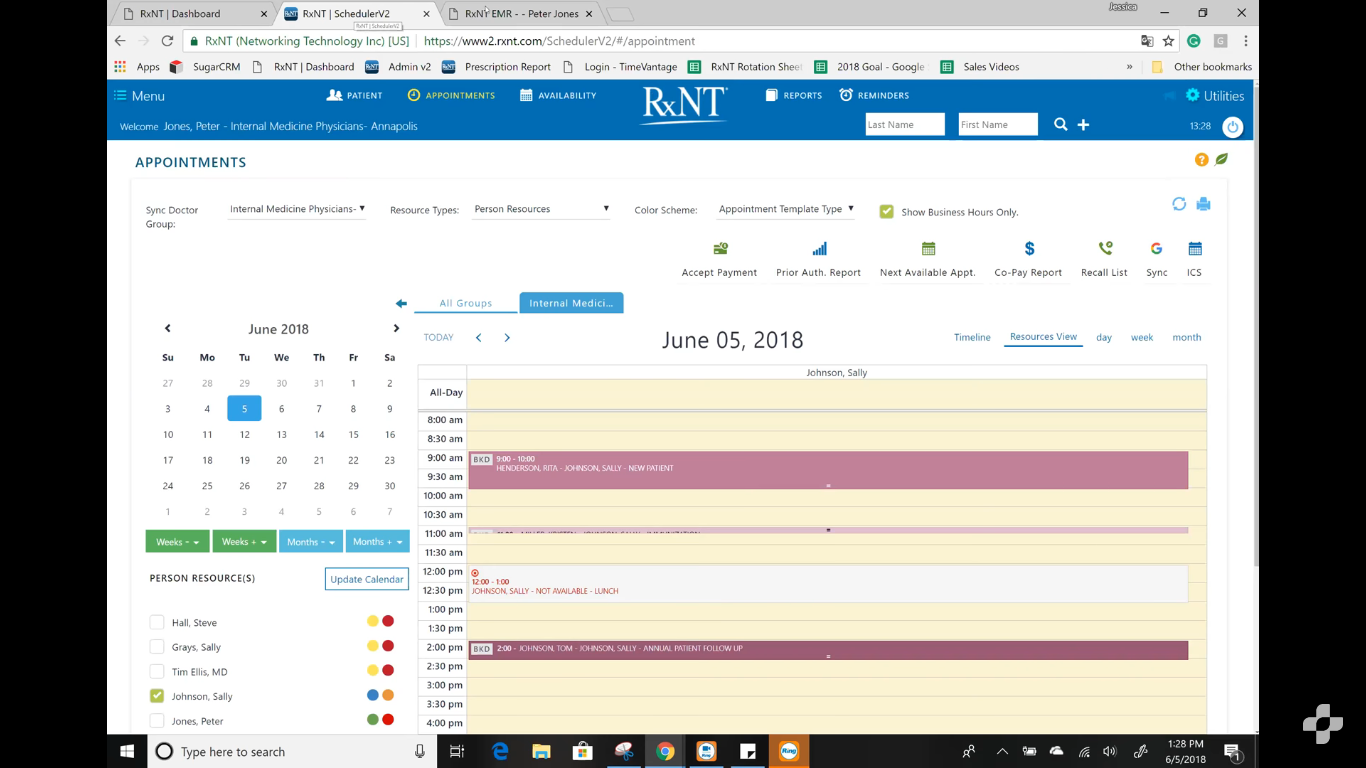Click the First Name search field

click(998, 125)
